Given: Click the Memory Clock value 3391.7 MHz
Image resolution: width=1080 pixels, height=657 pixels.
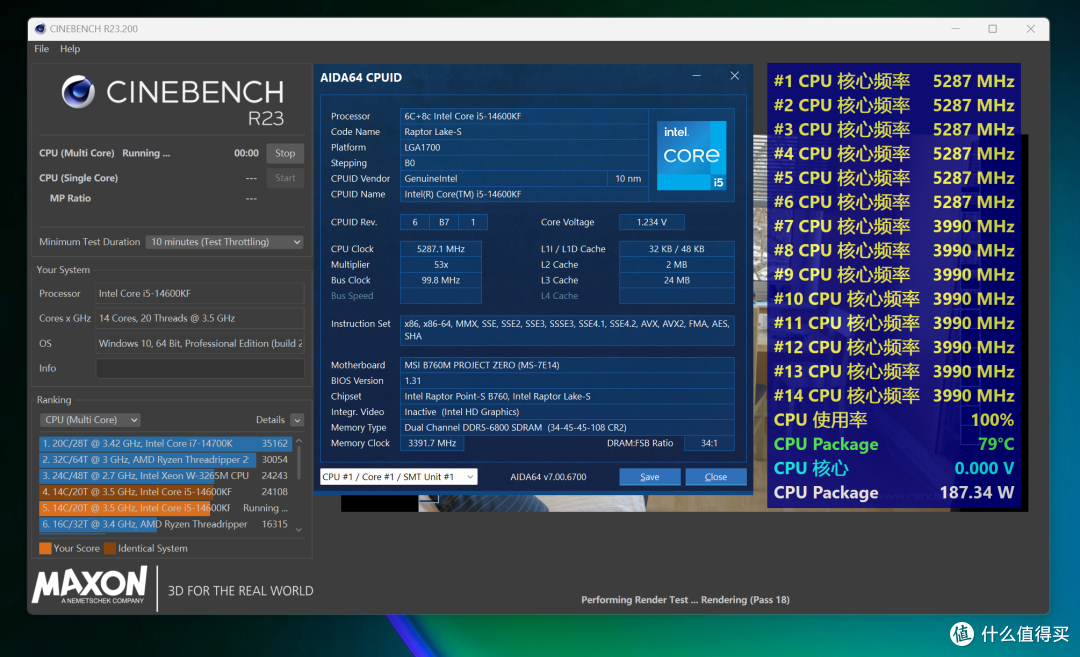Looking at the screenshot, I should 432,443.
